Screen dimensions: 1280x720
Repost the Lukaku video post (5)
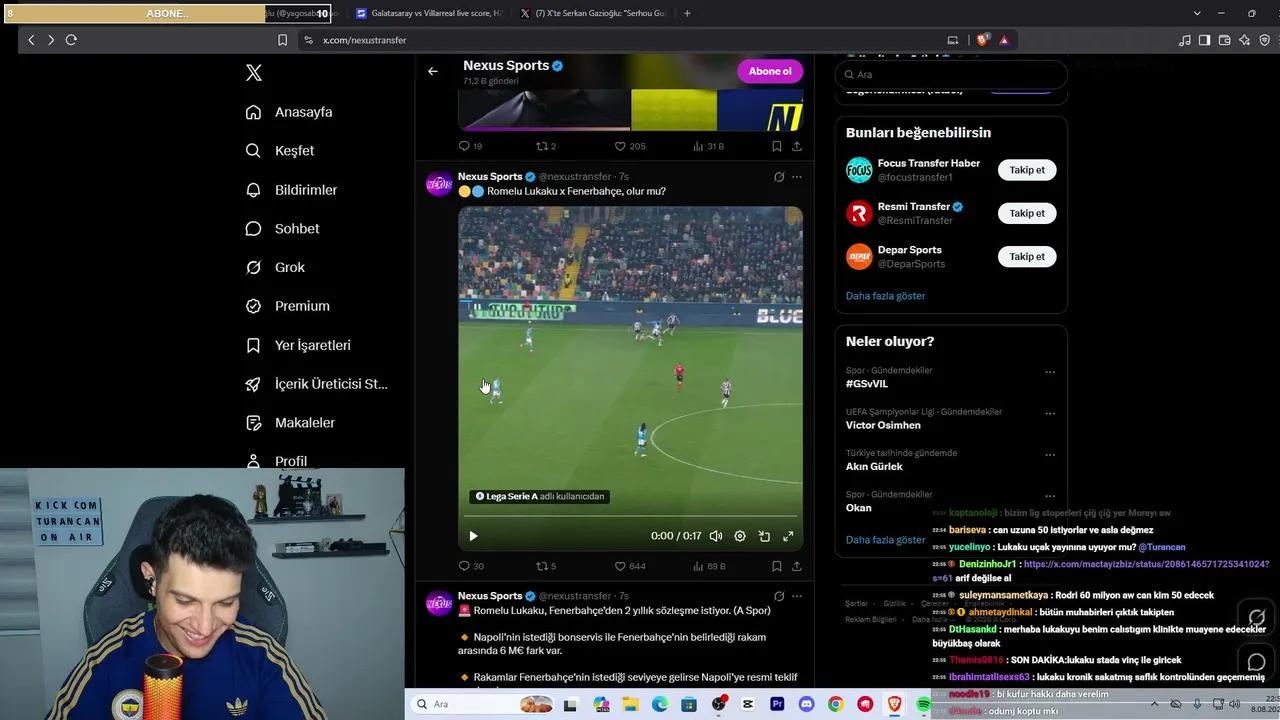point(546,566)
